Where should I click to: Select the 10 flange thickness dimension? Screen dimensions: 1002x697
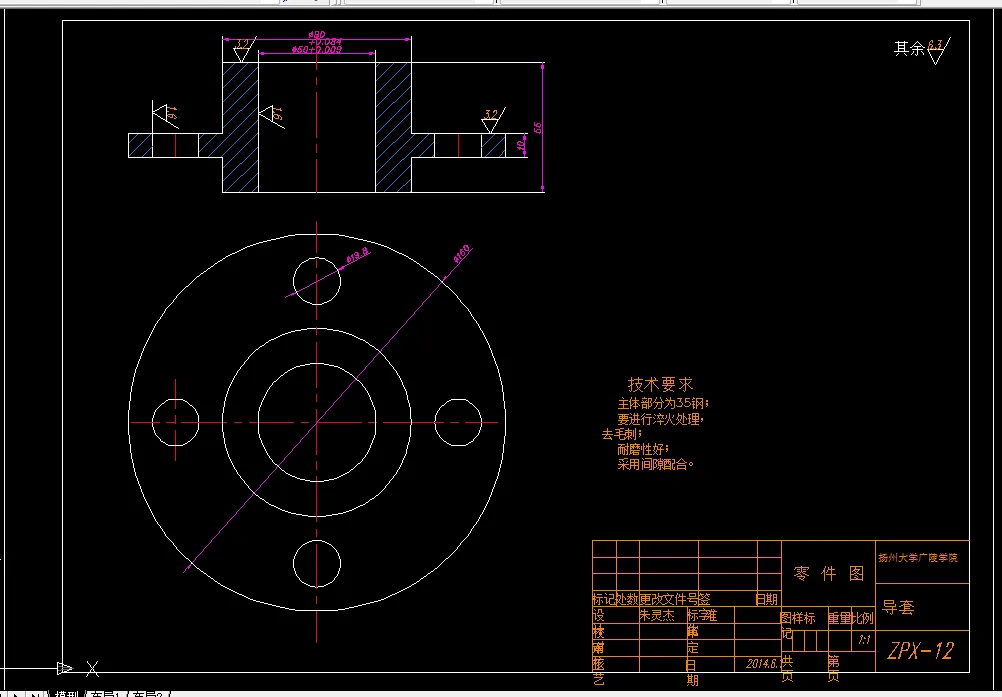[521, 146]
